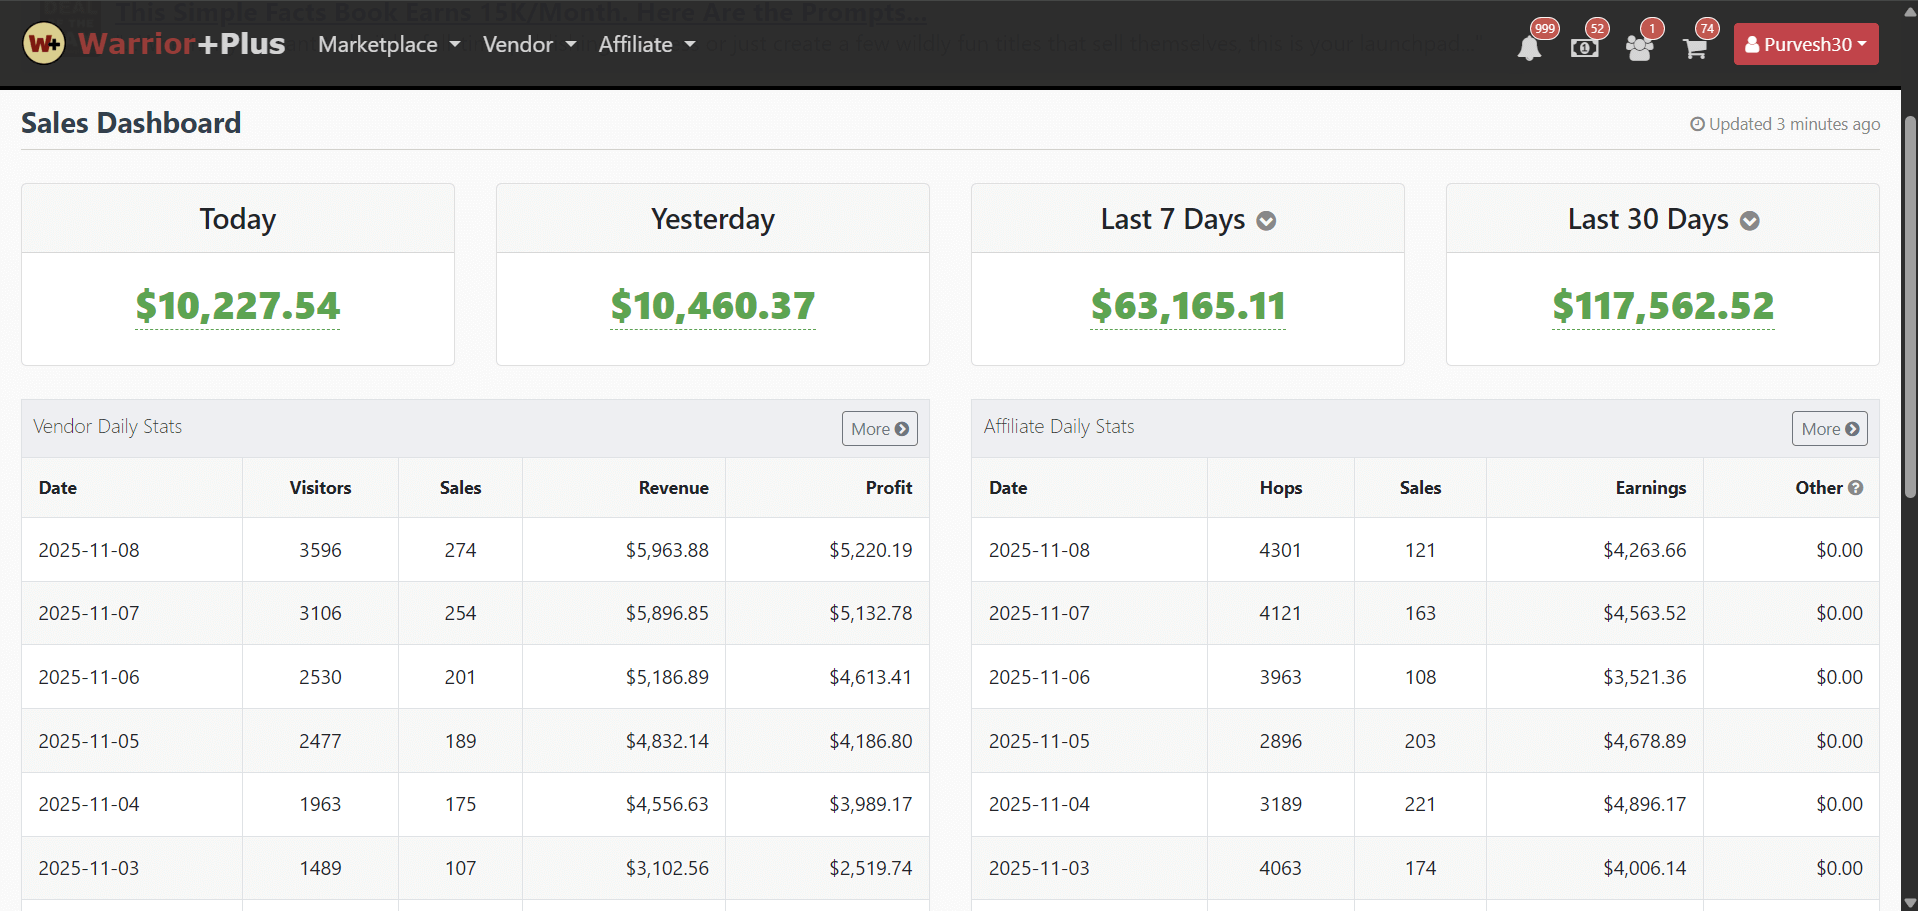Click More in Vendor Daily Stats
This screenshot has width=1918, height=911.
879,429
